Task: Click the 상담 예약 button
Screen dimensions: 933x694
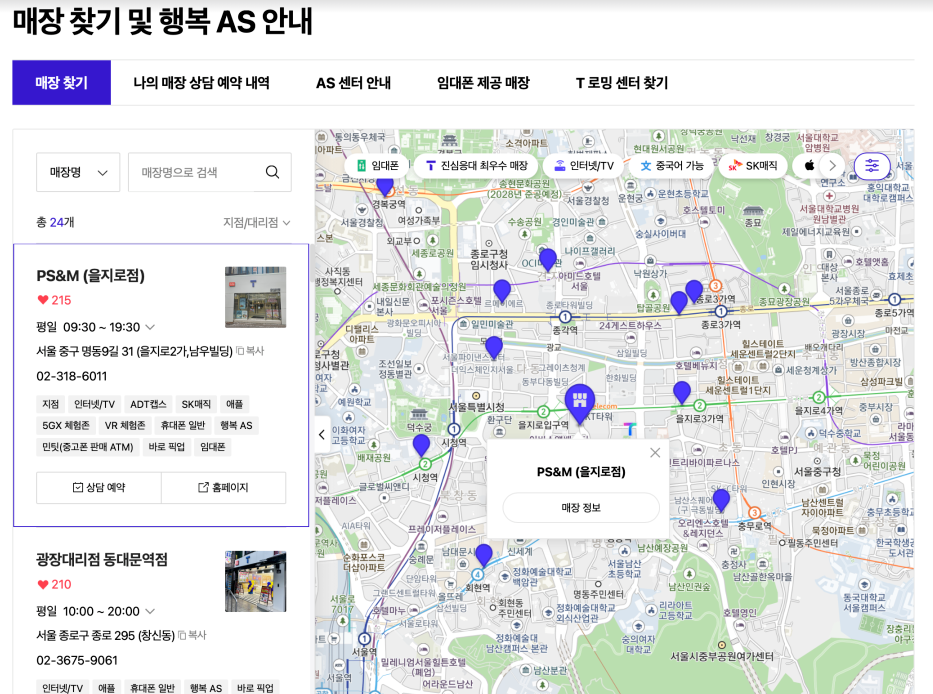Action: pyautogui.click(x=99, y=487)
